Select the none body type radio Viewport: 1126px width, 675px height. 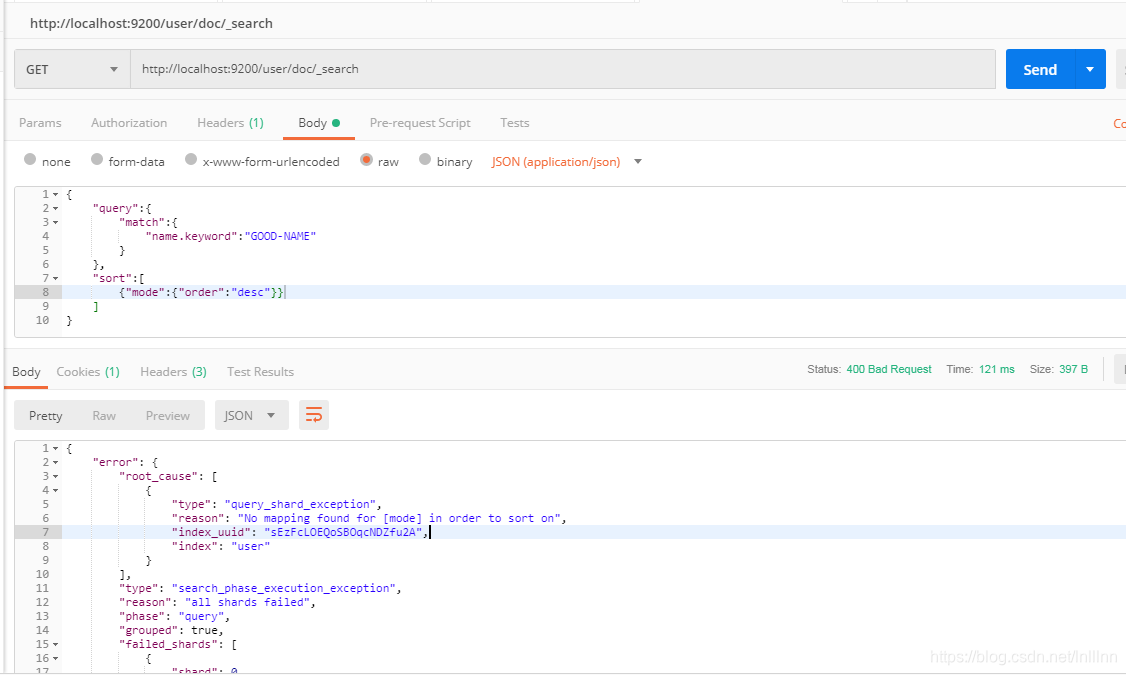(x=29, y=159)
